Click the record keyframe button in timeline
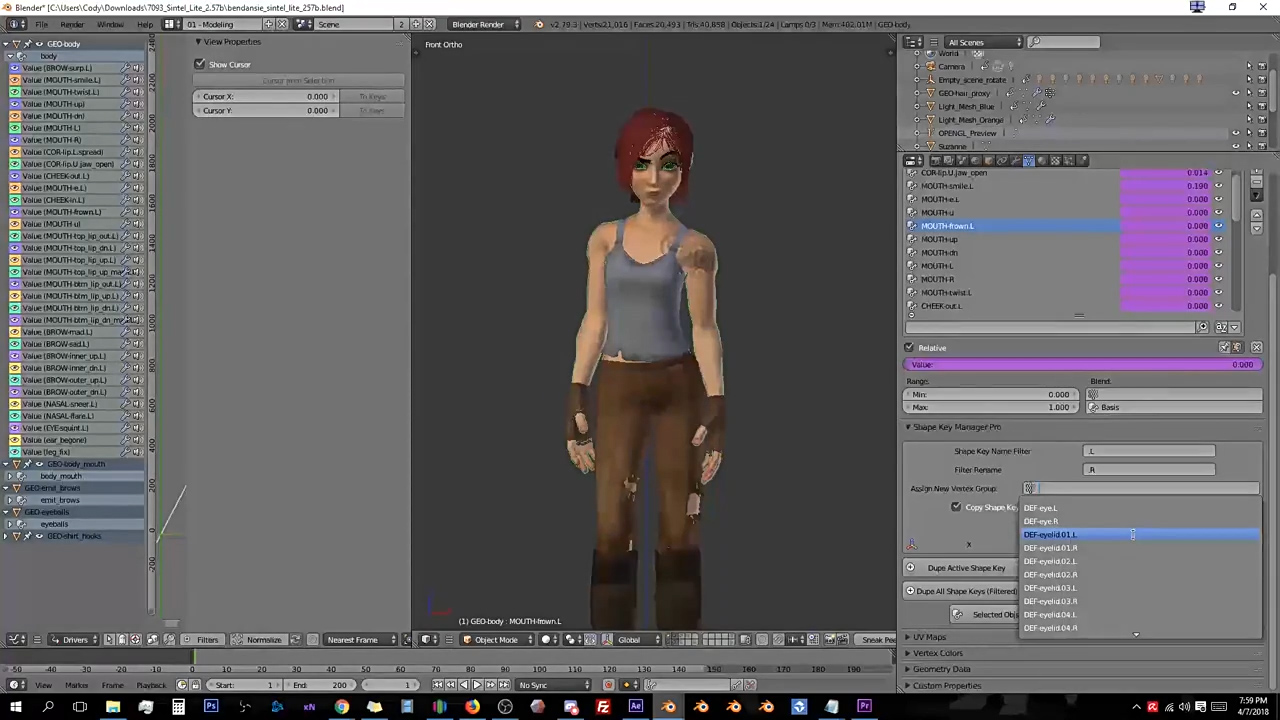 (608, 685)
